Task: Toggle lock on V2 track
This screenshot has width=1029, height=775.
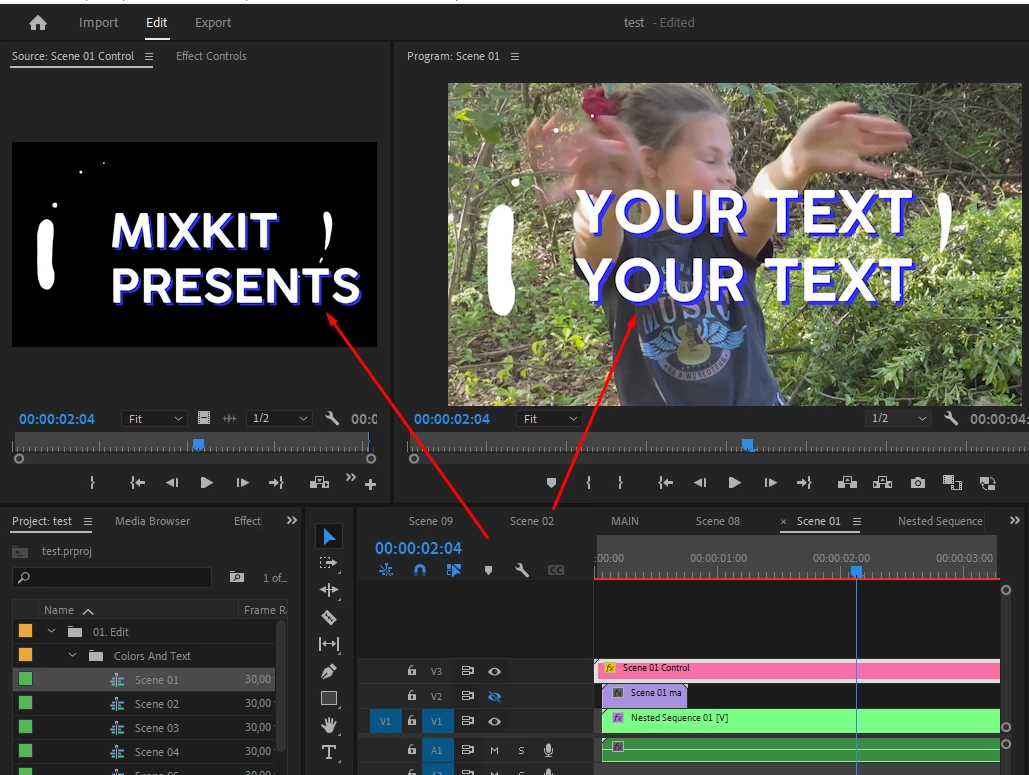Action: (411, 696)
